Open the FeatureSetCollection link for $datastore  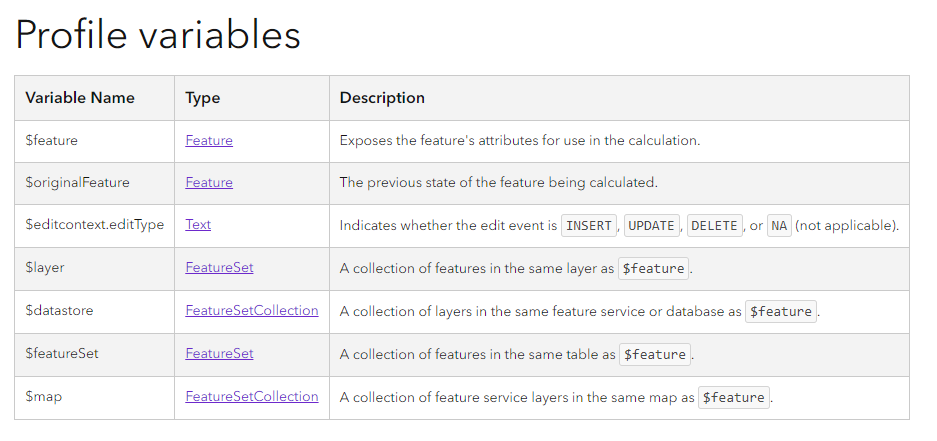click(x=252, y=311)
